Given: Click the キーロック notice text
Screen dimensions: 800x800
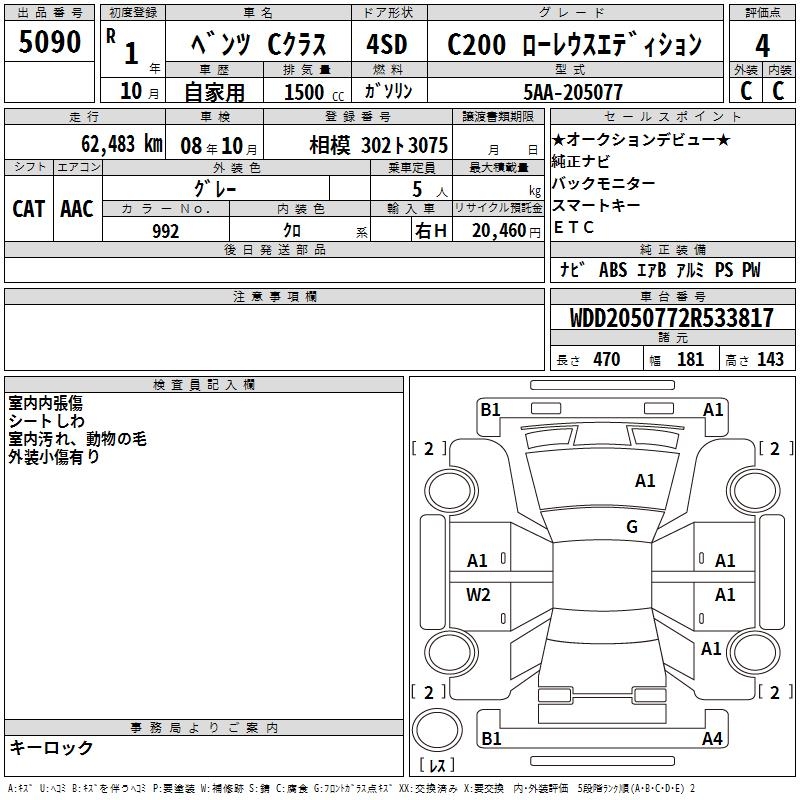Looking at the screenshot, I should (x=51, y=748).
